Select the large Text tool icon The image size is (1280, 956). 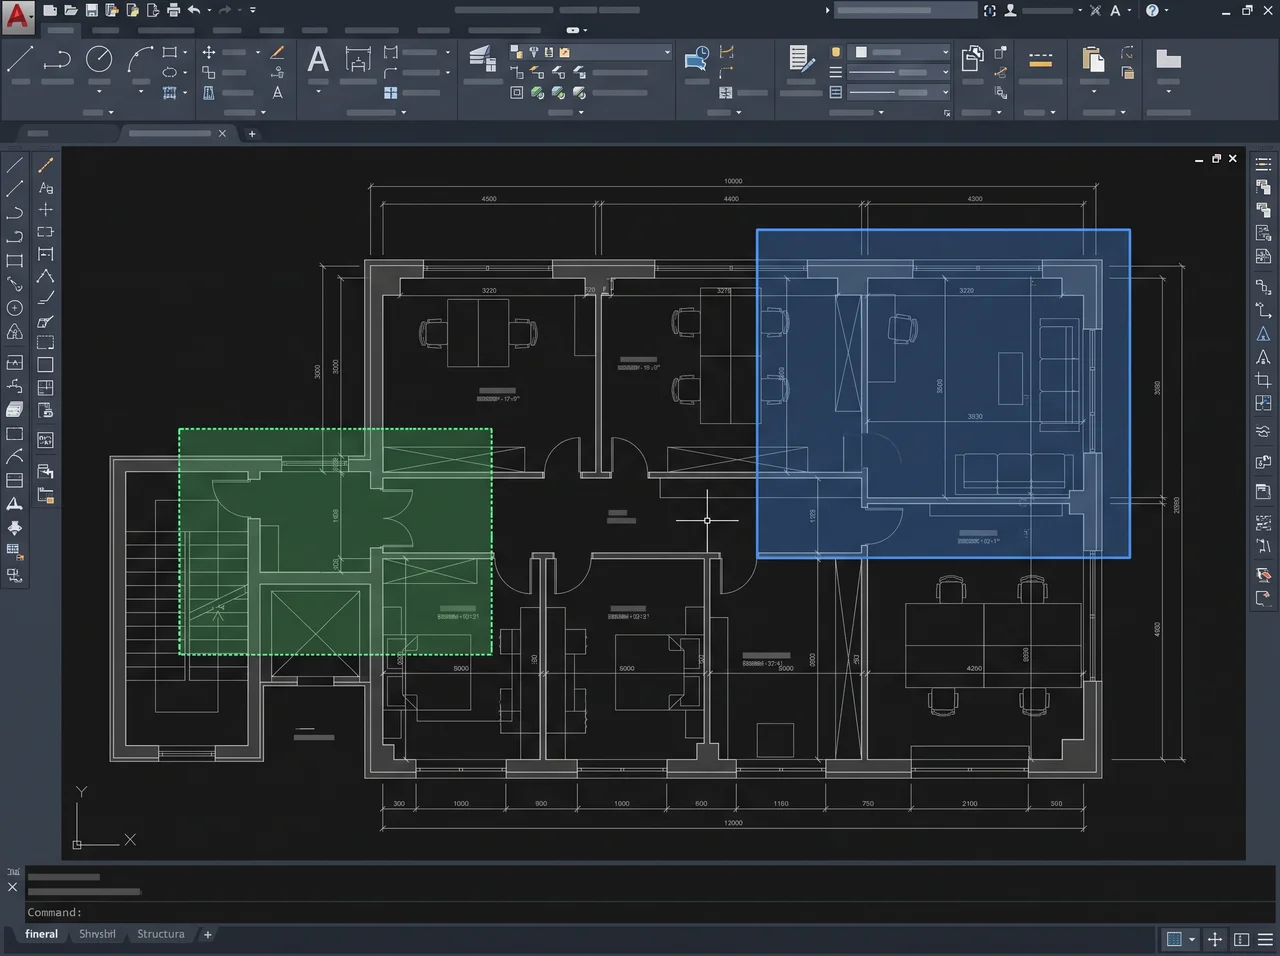point(318,60)
